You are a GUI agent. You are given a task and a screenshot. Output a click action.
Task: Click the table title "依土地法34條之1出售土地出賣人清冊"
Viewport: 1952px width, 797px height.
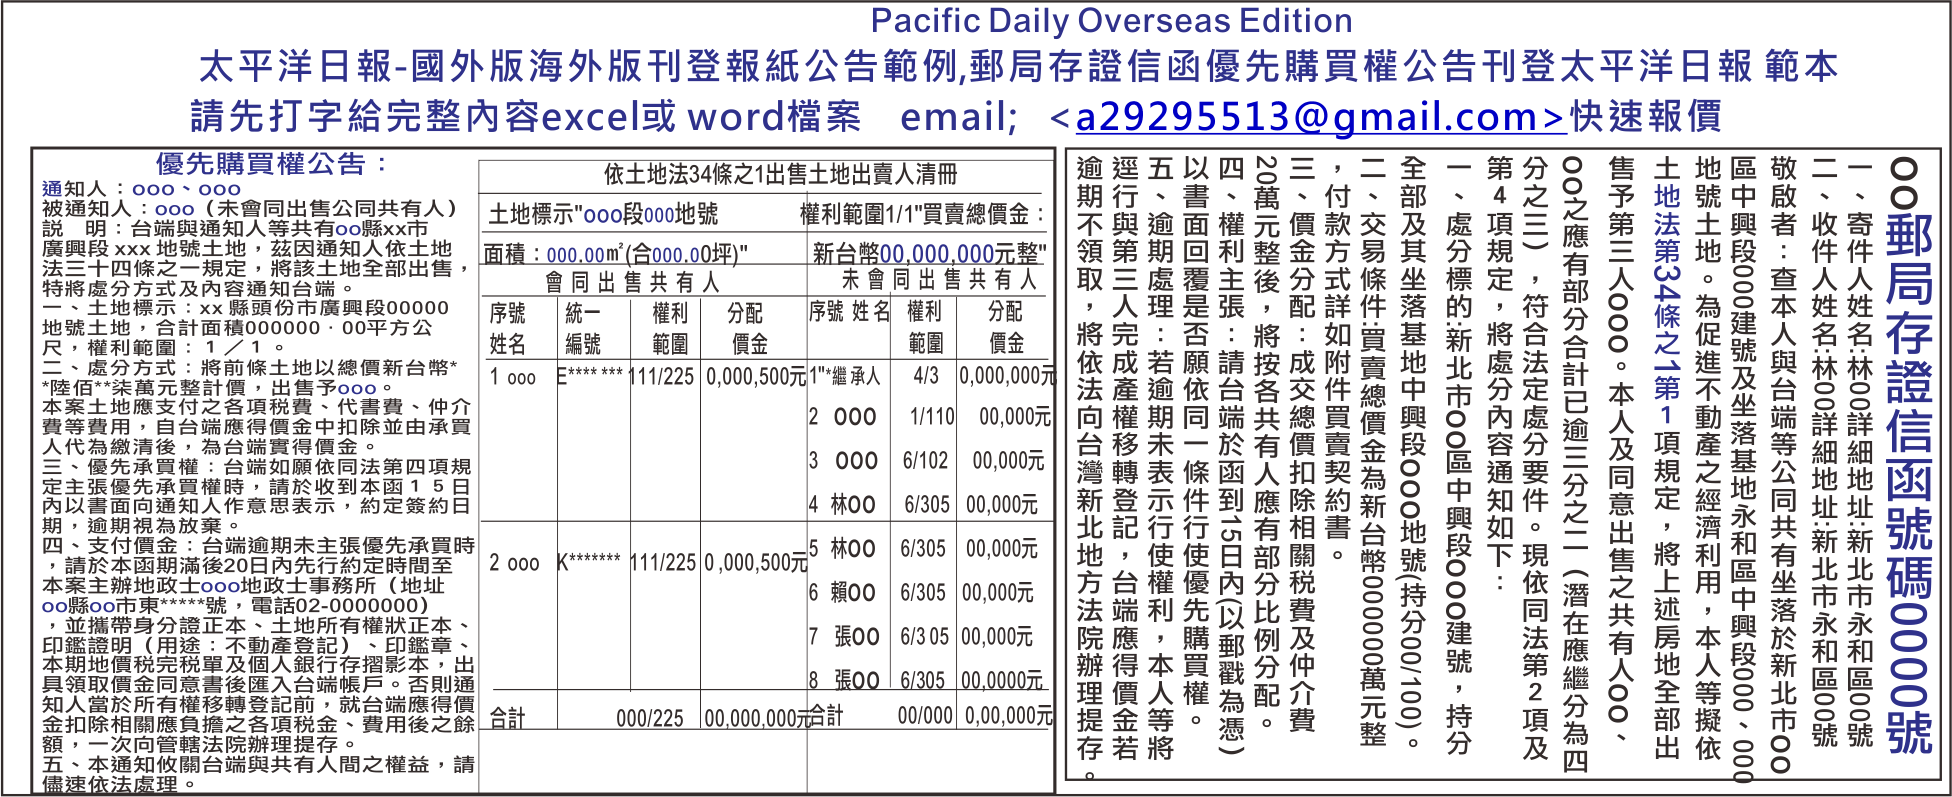click(780, 174)
